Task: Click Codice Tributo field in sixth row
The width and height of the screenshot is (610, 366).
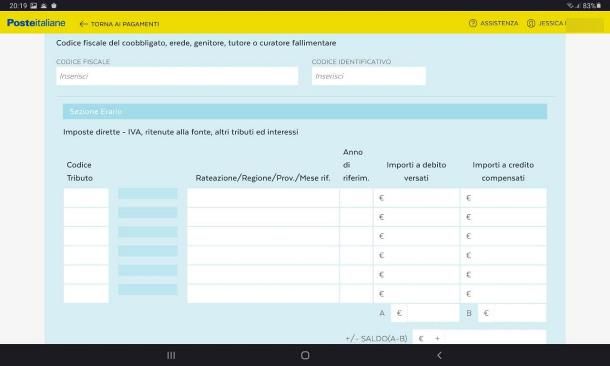Action: 86,294
